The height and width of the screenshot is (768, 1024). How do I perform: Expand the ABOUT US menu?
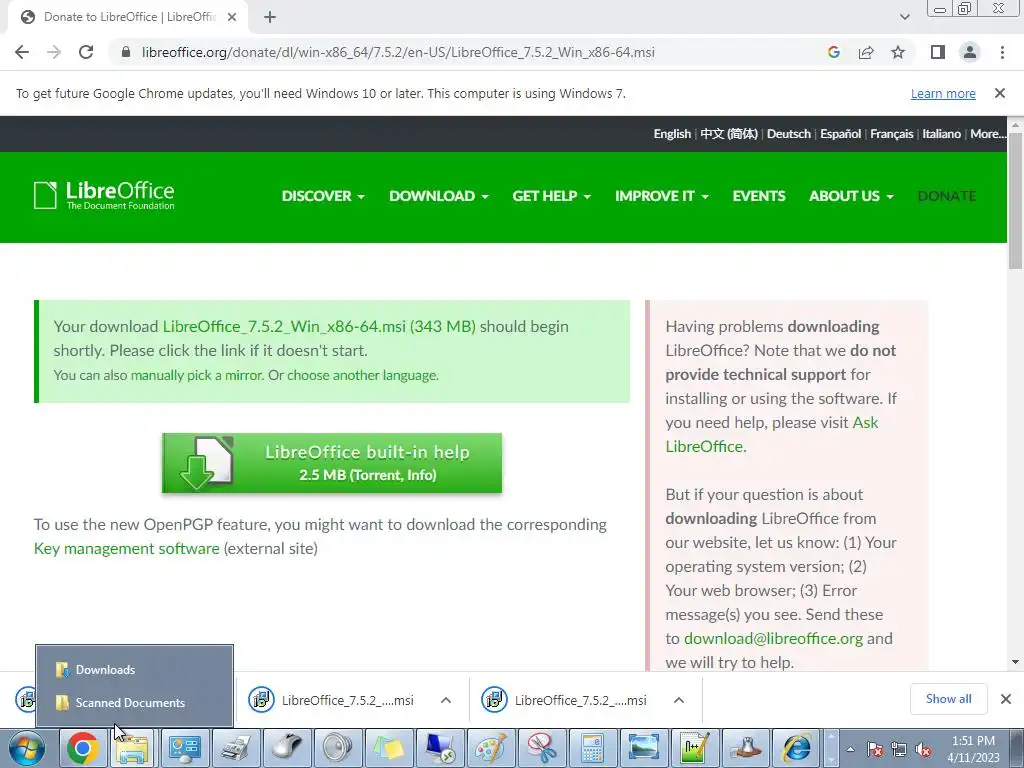[x=851, y=196]
